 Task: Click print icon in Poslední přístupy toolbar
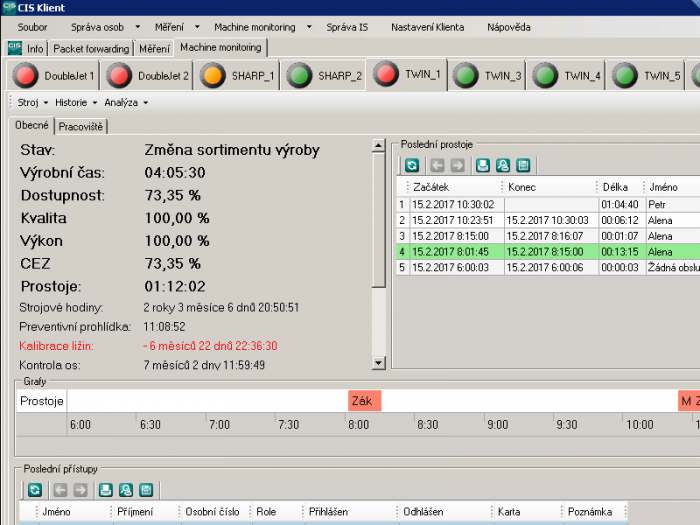tap(106, 490)
